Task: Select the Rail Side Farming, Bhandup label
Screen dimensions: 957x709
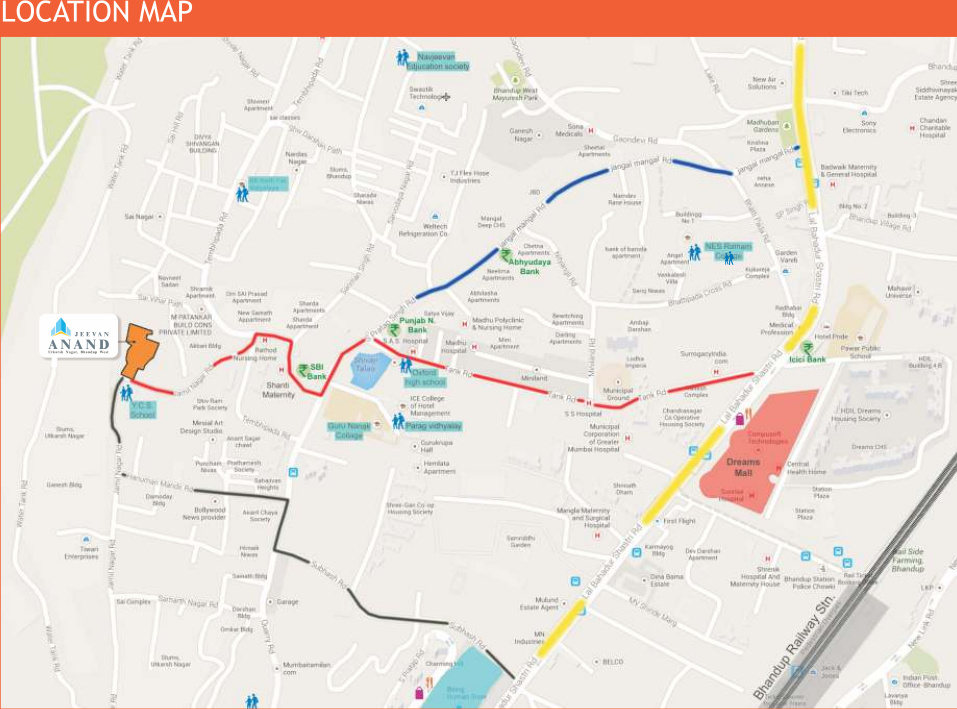Action: (908, 560)
